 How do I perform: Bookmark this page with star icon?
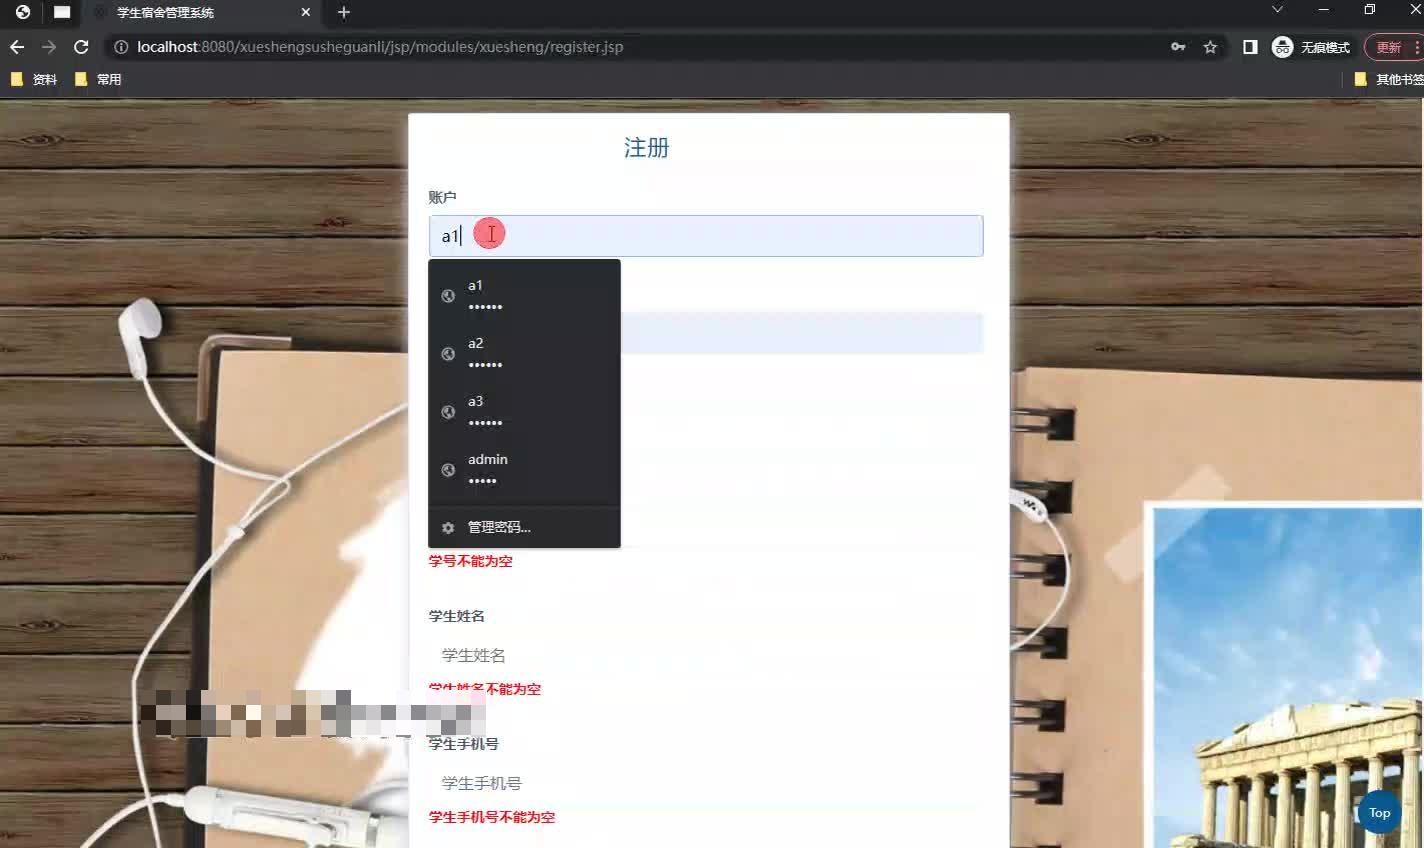coord(1210,47)
